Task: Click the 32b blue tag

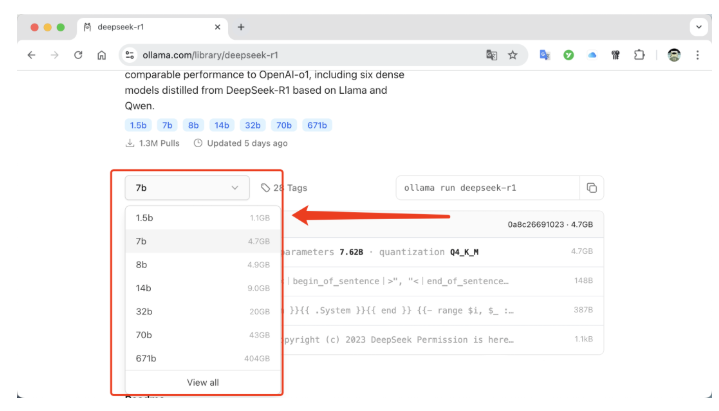Action: (x=253, y=125)
